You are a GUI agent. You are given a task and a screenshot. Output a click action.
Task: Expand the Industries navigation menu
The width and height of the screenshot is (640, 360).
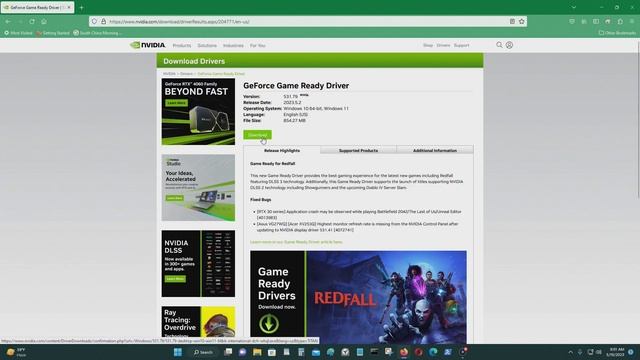233,45
